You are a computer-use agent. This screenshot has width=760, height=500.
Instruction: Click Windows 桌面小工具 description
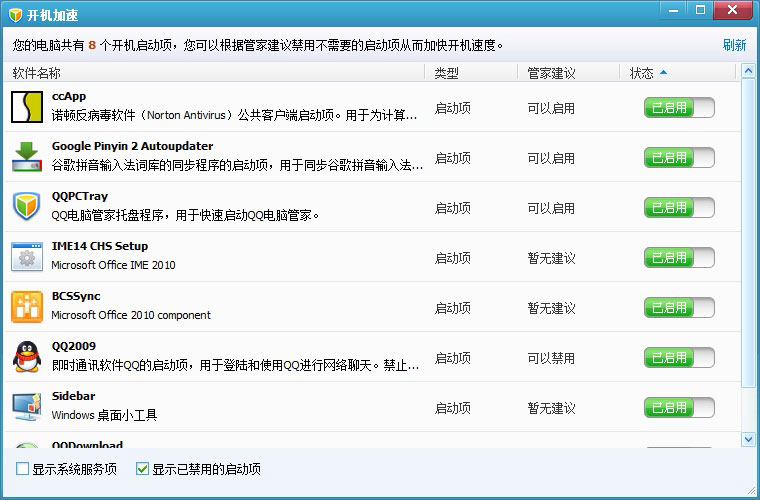104,415
